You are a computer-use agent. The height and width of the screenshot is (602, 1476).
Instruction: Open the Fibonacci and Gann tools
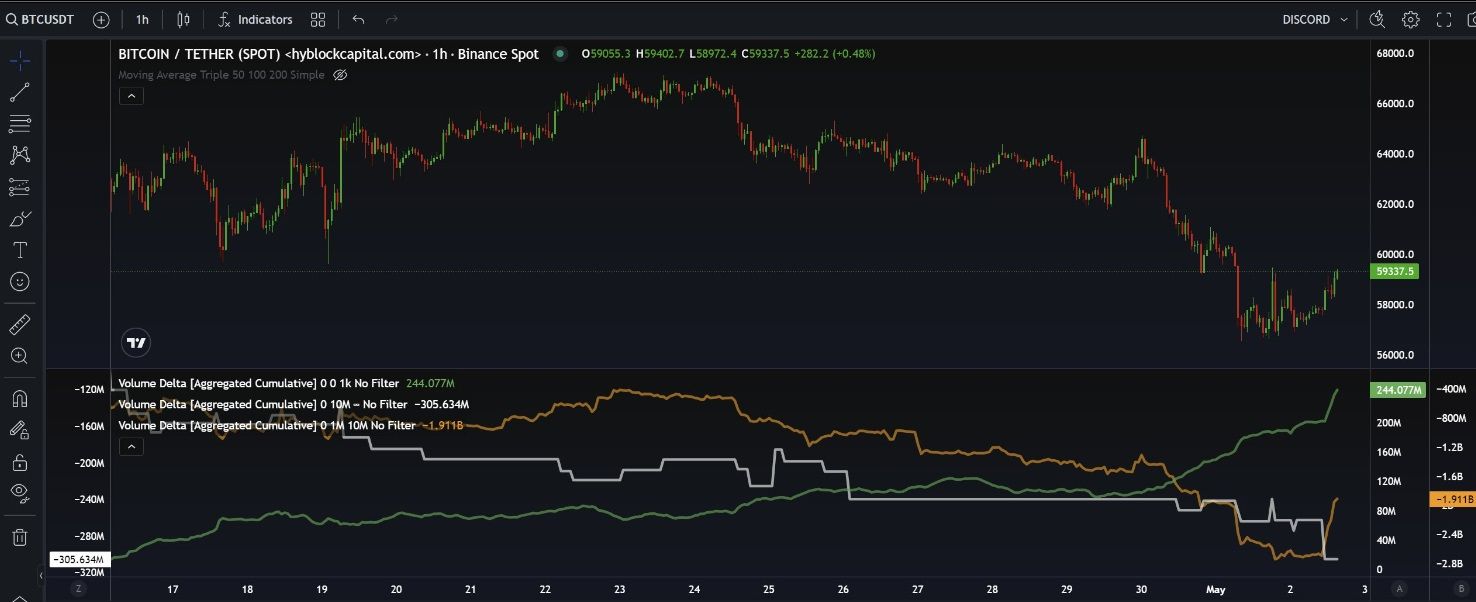tap(19, 124)
